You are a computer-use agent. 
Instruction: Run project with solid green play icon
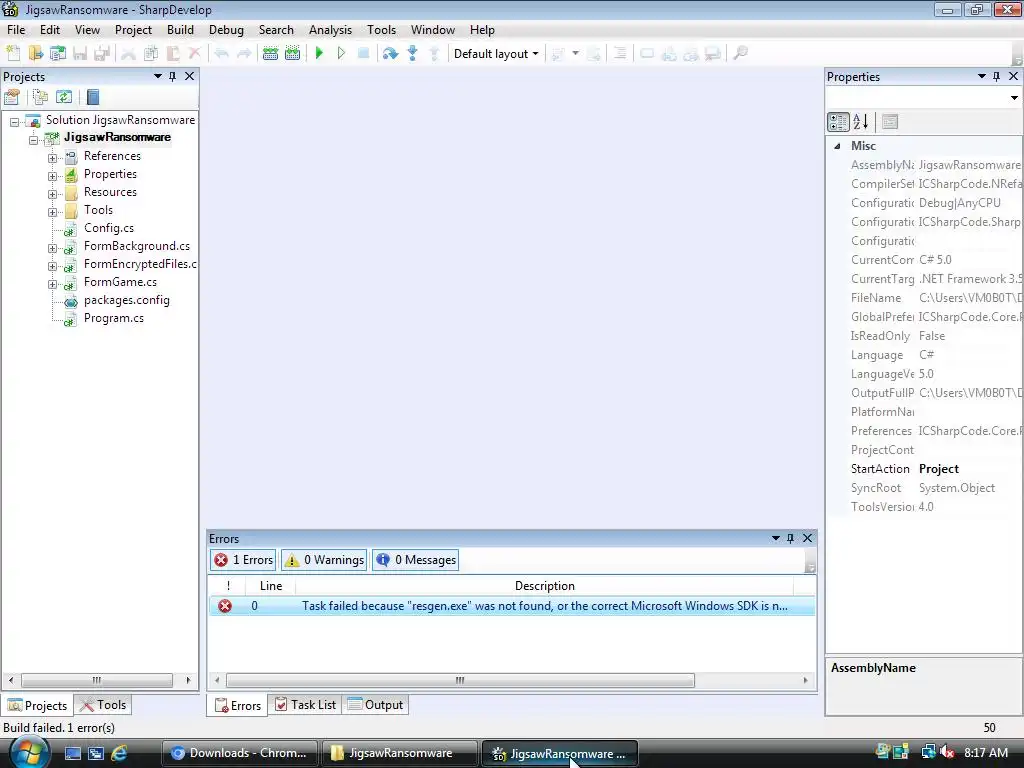pyautogui.click(x=319, y=53)
